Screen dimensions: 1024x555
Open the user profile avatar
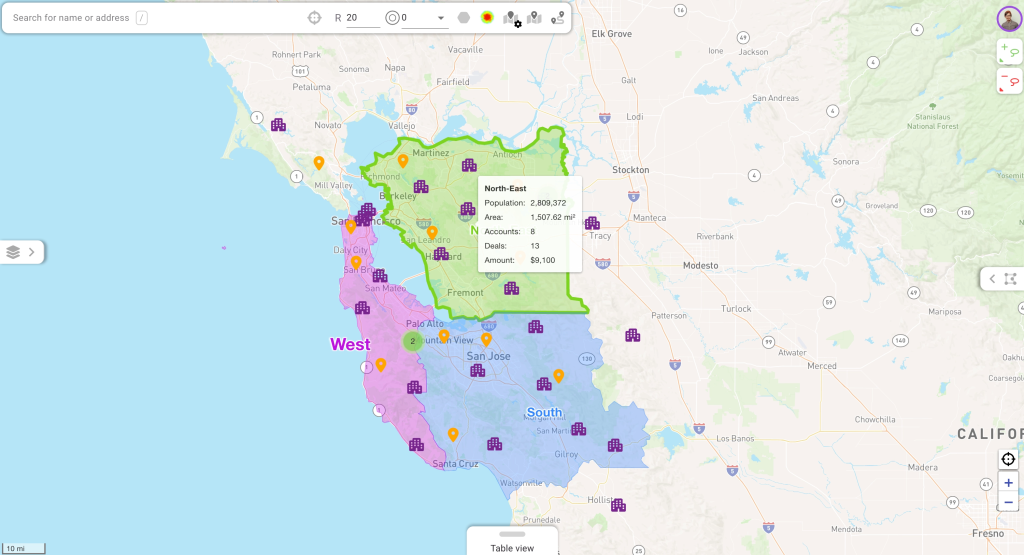1008,18
